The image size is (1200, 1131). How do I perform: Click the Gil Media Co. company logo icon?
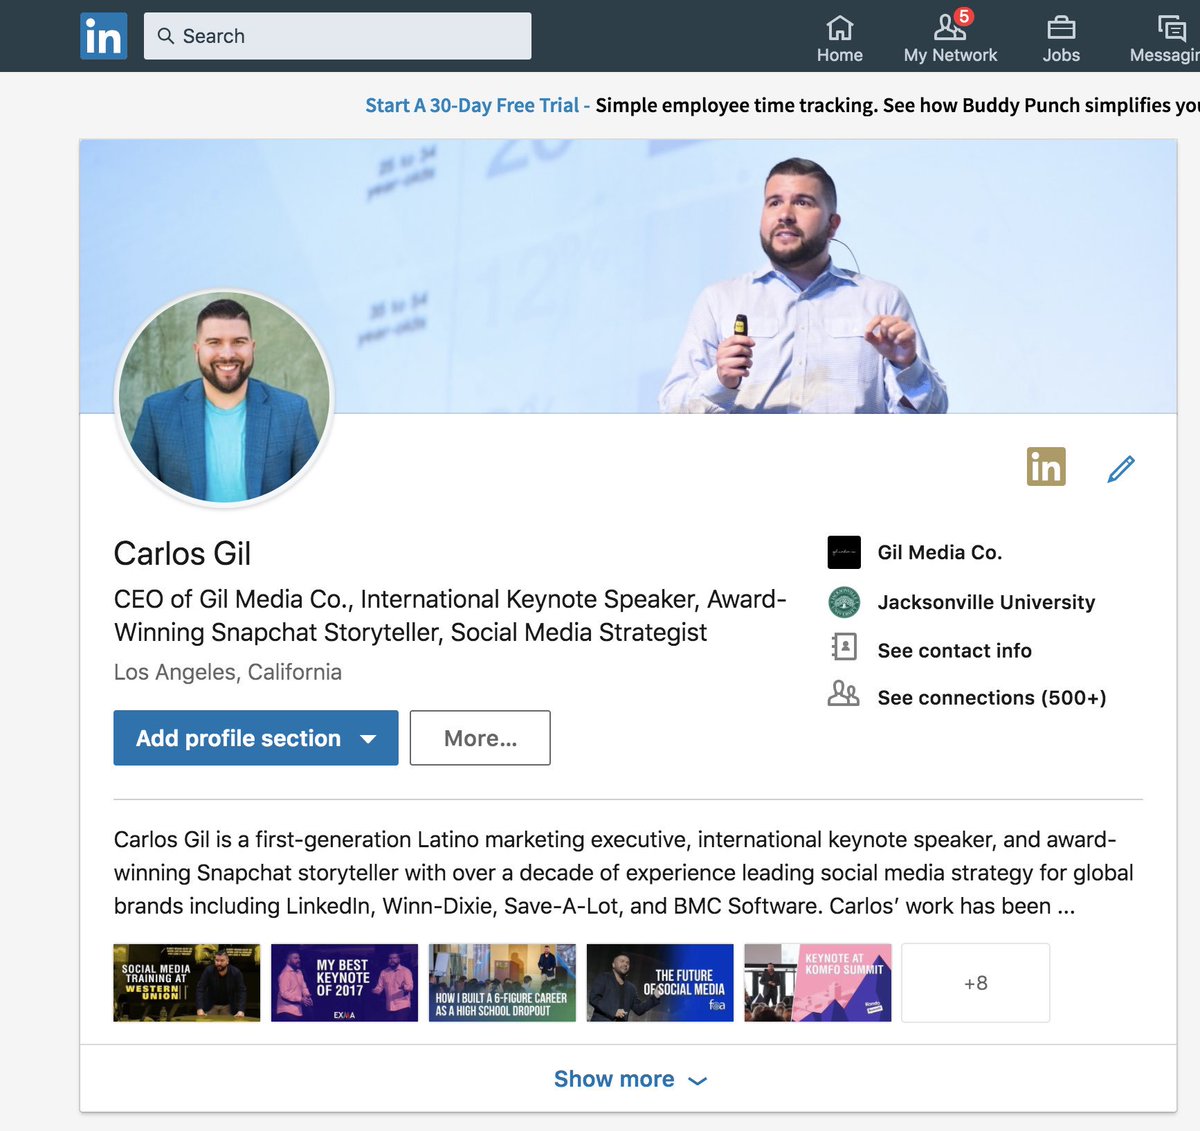(x=844, y=552)
